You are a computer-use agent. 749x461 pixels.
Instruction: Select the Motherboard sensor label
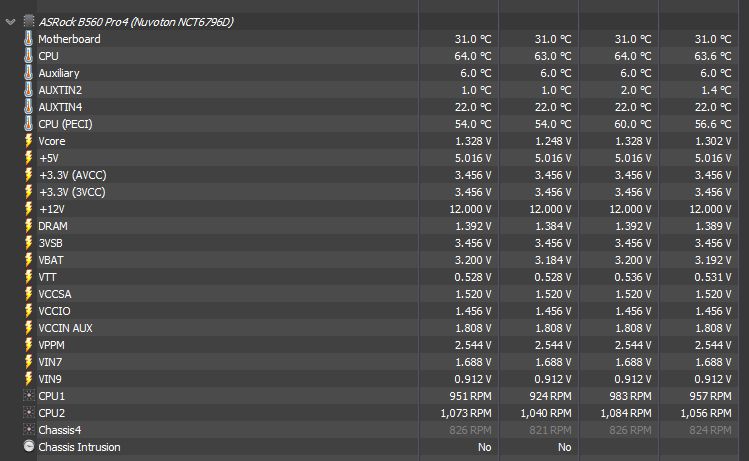tap(69, 39)
